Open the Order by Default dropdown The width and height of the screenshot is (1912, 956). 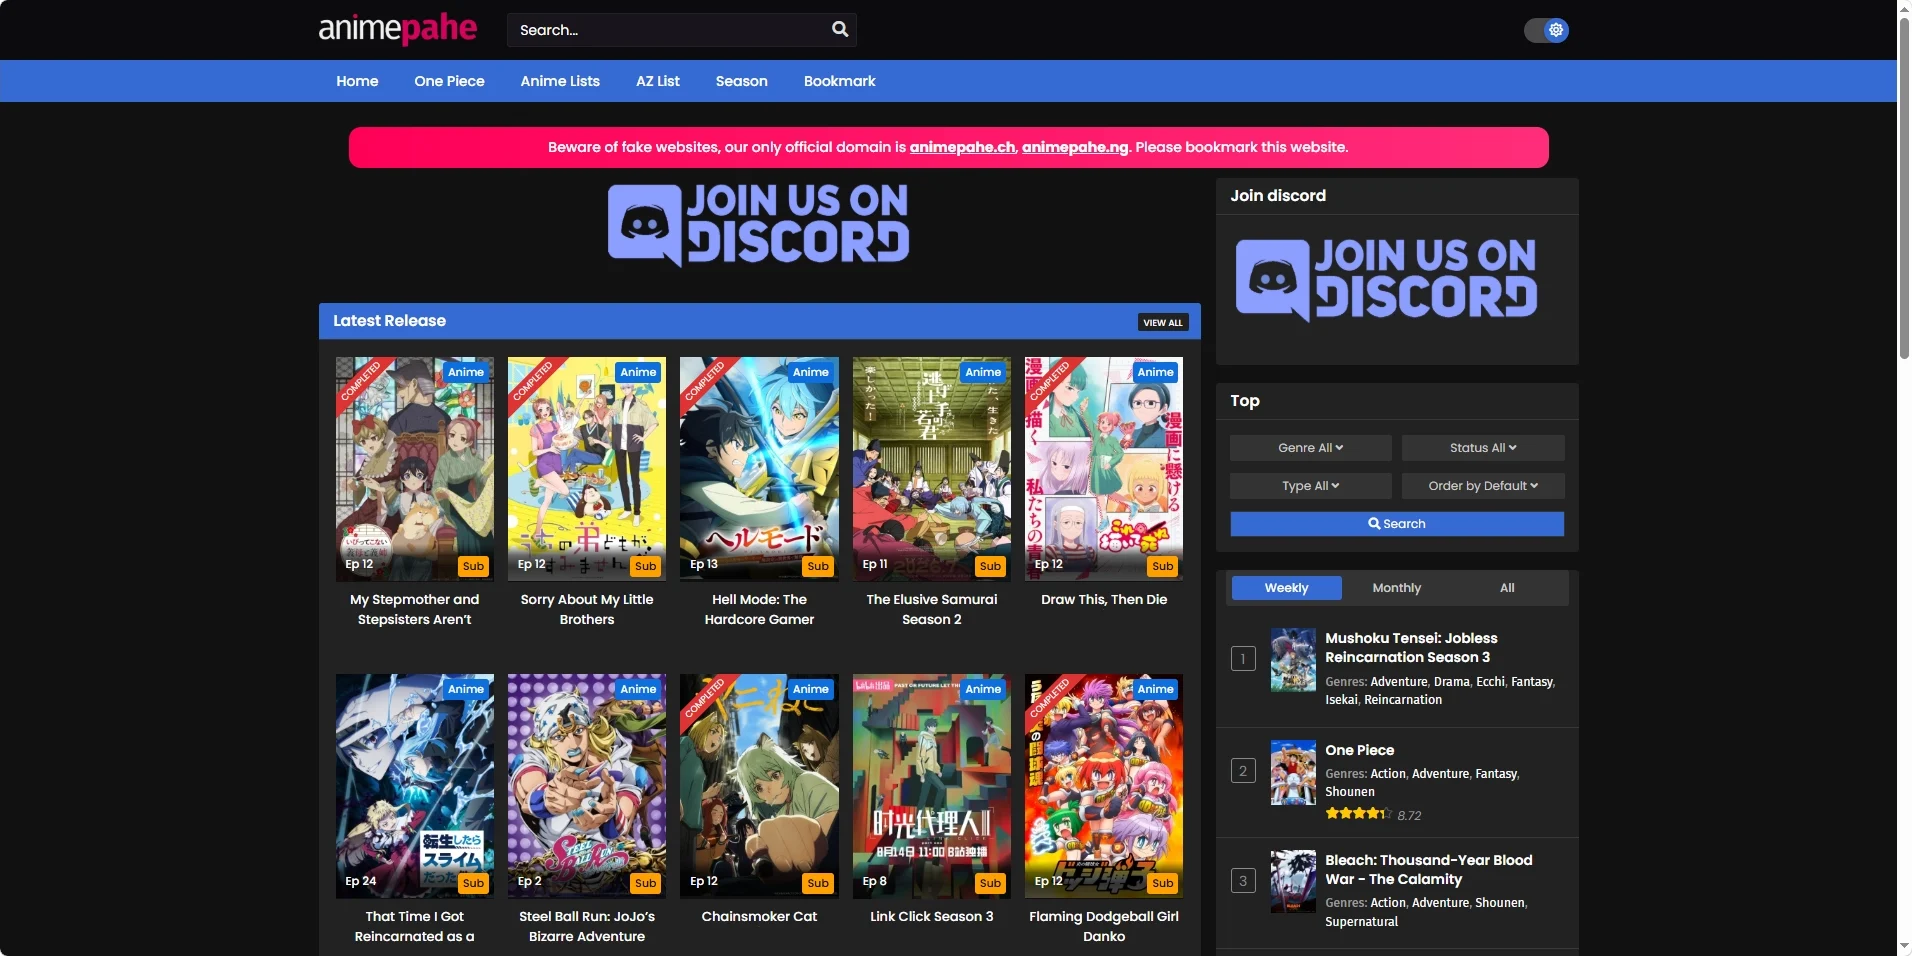pyautogui.click(x=1483, y=486)
